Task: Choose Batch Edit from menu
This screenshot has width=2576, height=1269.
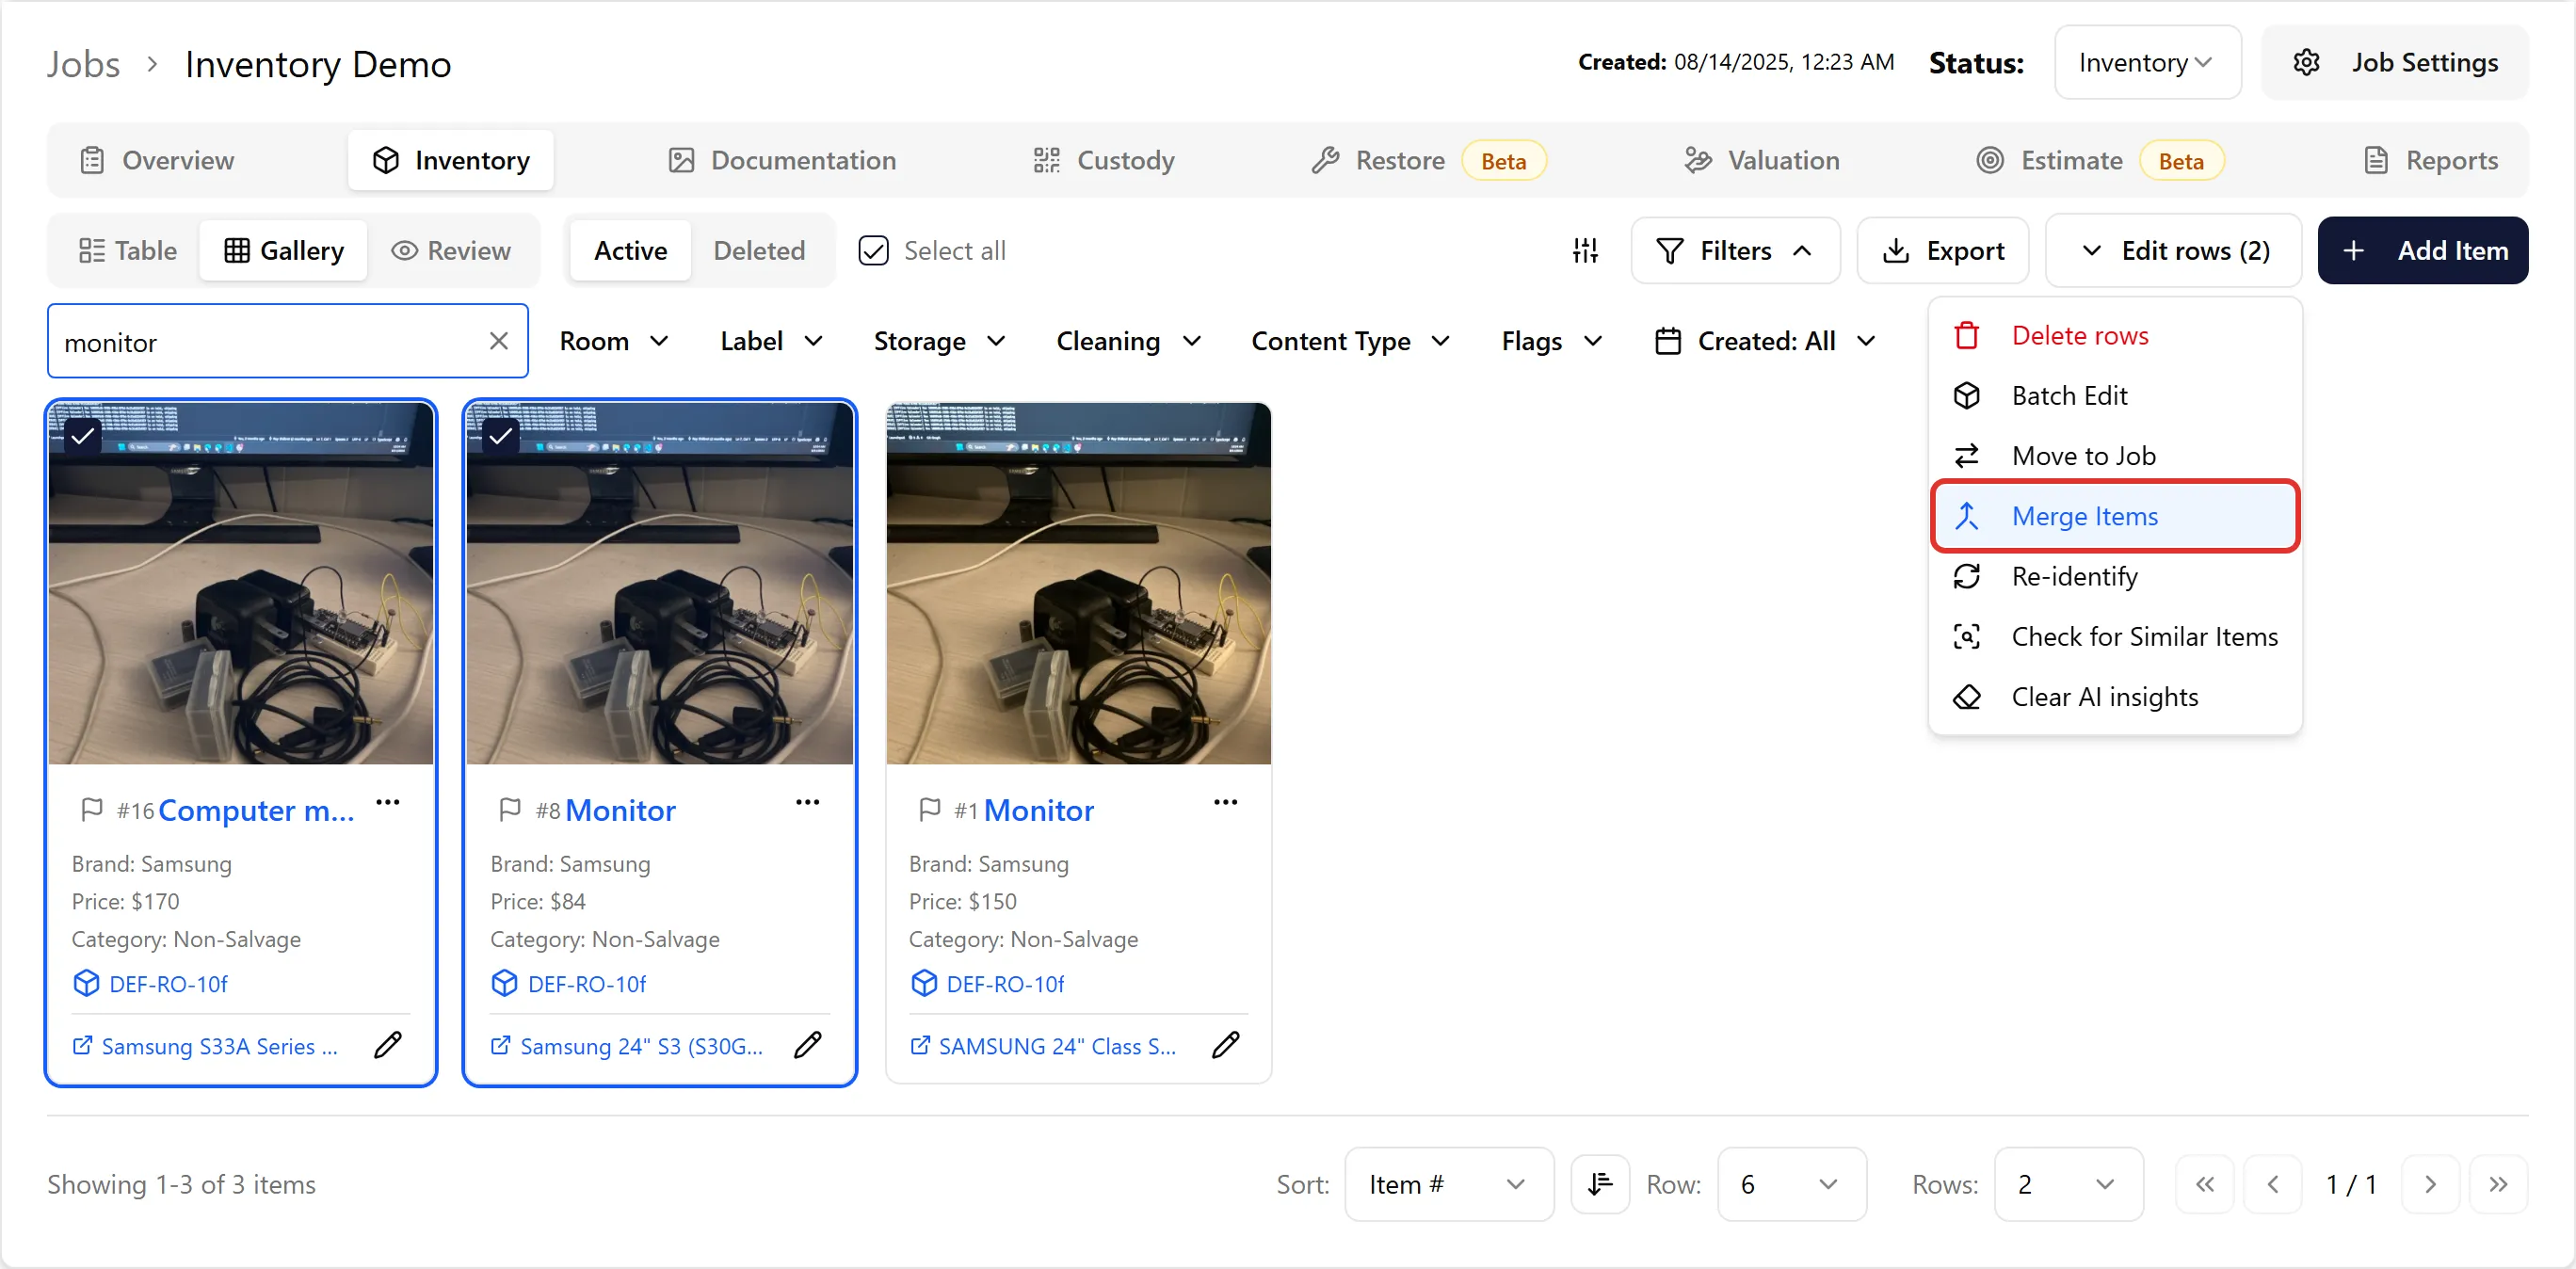Action: [x=2115, y=395]
